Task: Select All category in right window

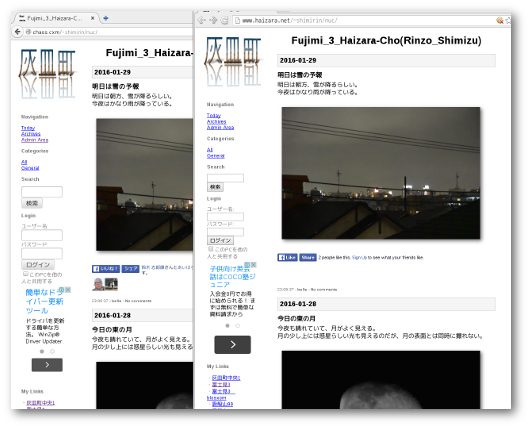Action: (x=210, y=150)
